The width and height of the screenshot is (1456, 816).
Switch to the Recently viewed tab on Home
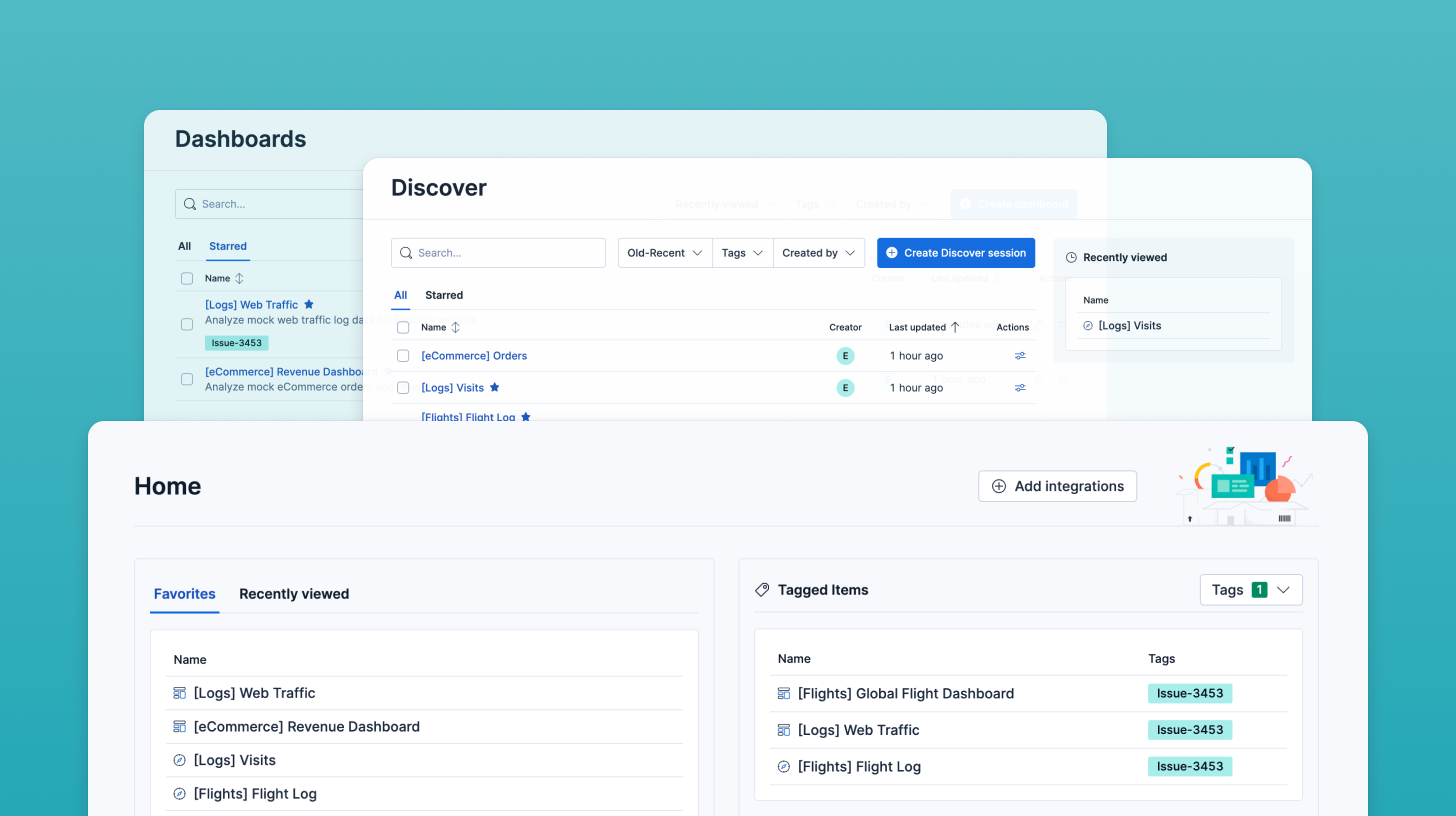294,593
